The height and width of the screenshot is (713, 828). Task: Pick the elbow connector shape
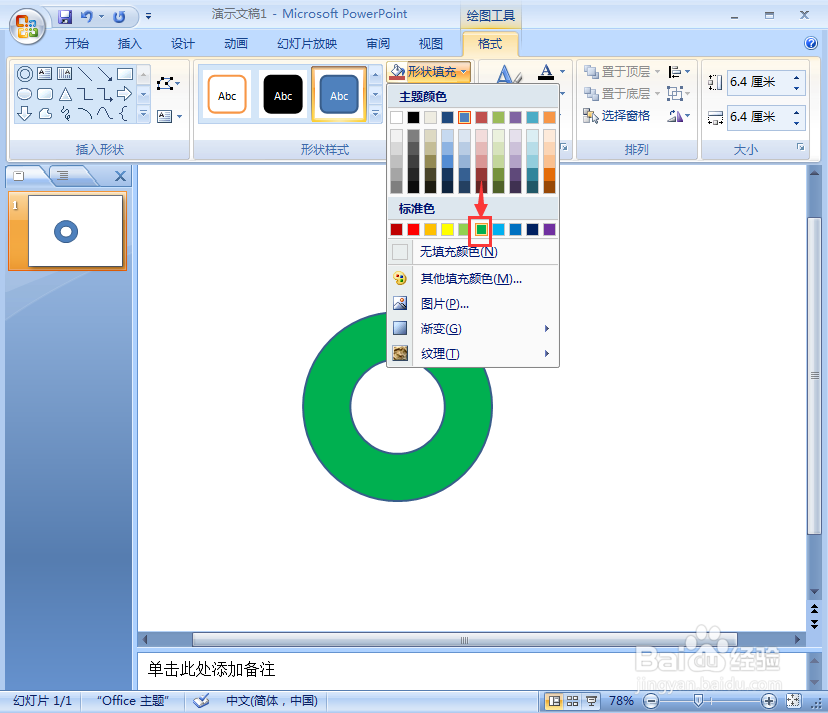pyautogui.click(x=84, y=94)
